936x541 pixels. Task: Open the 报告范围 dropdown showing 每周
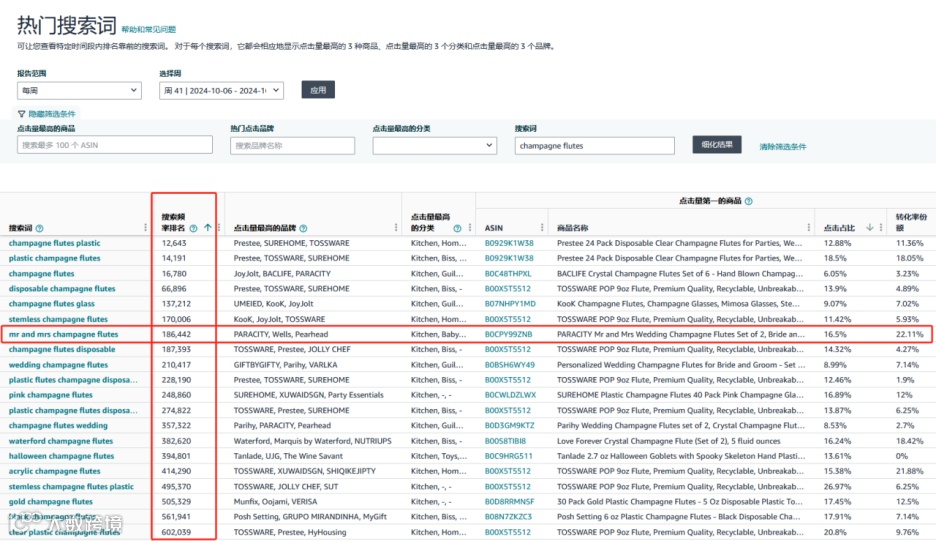pyautogui.click(x=79, y=91)
